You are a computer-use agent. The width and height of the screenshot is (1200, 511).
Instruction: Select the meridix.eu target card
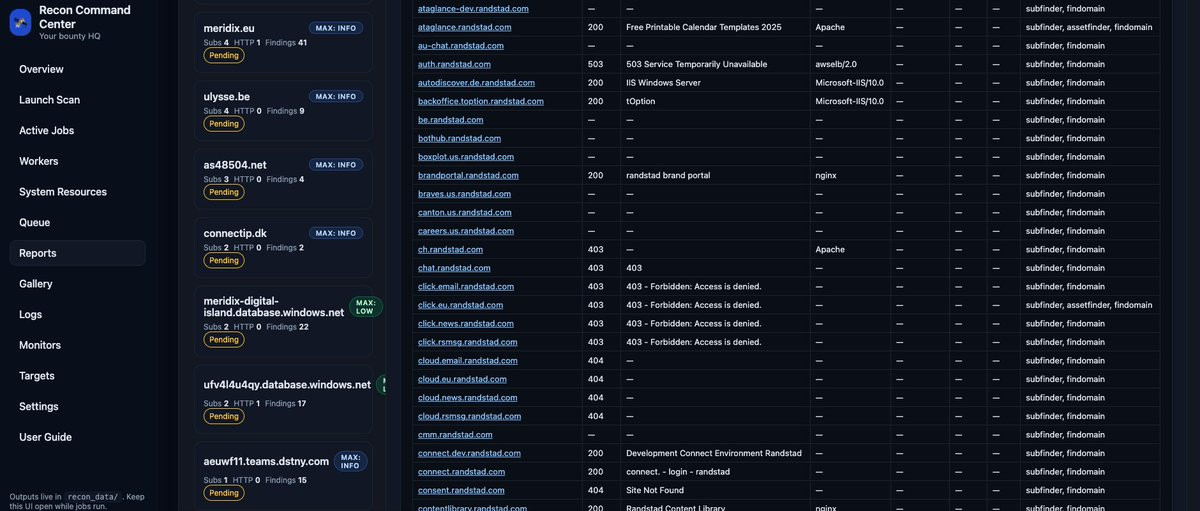(x=283, y=41)
